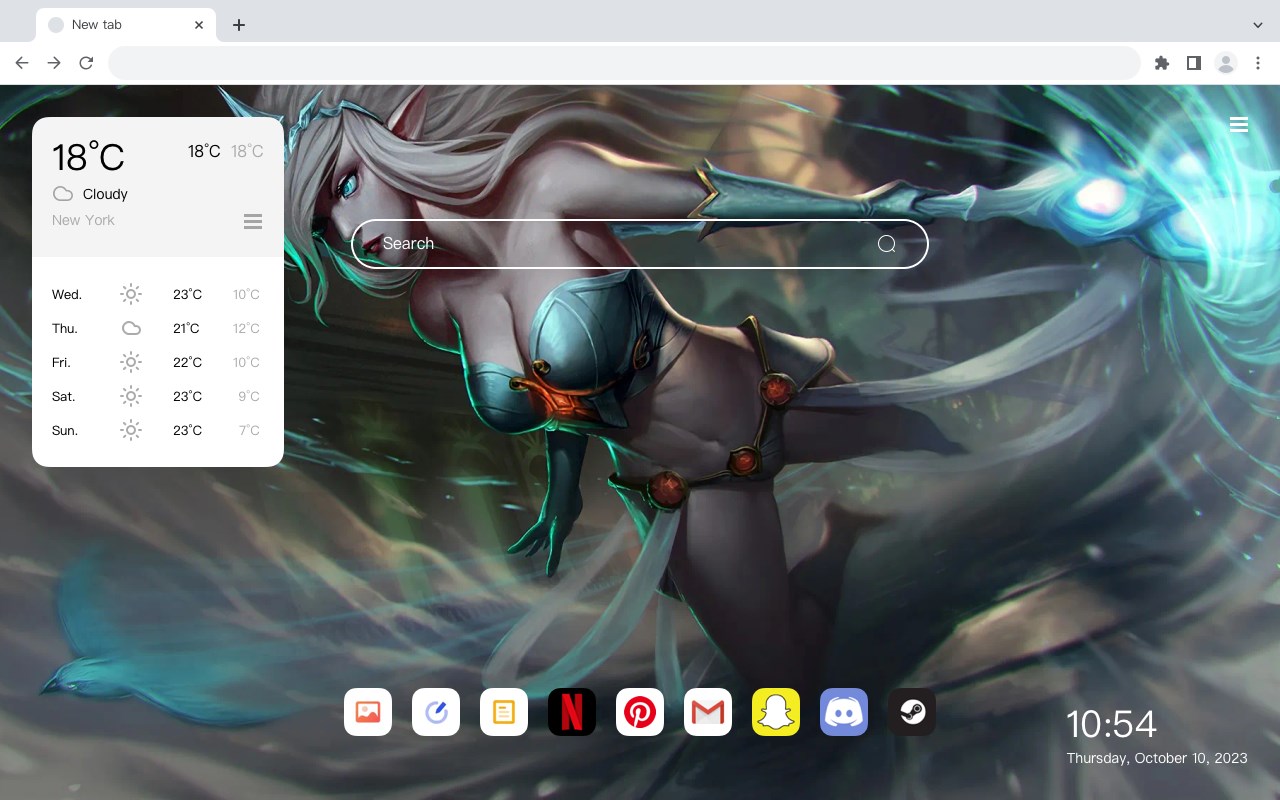Click the sunny icon for Sun.
Image resolution: width=1280 pixels, height=800 pixels.
click(131, 430)
